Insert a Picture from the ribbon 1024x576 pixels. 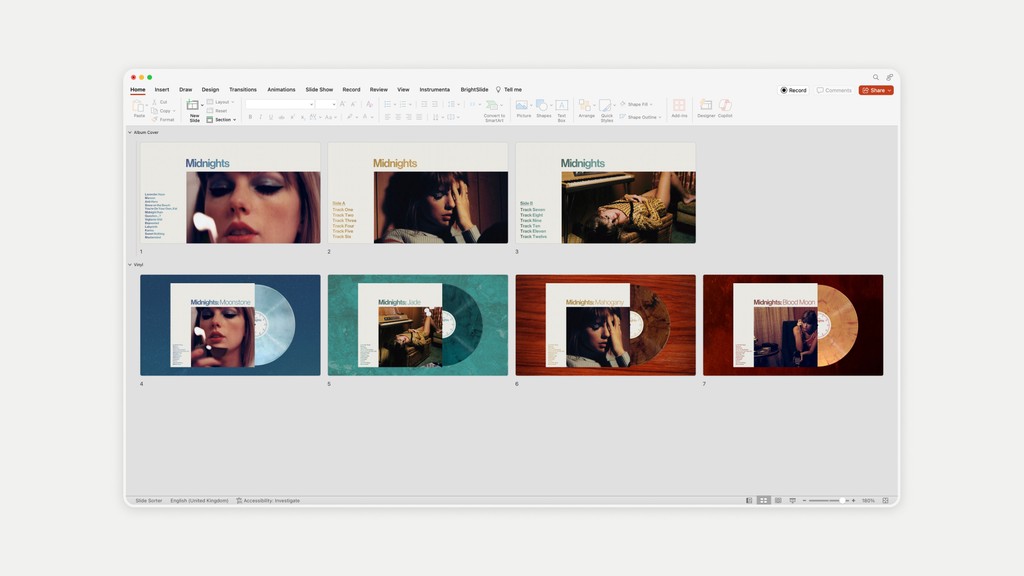(x=522, y=105)
